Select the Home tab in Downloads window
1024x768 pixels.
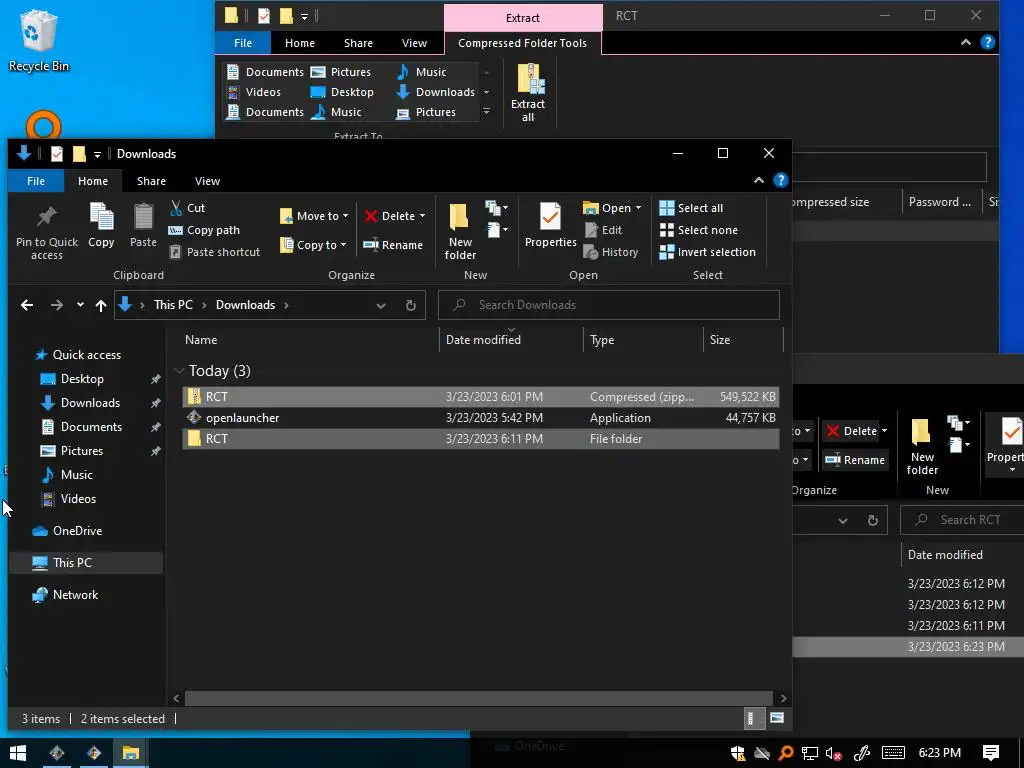click(93, 181)
